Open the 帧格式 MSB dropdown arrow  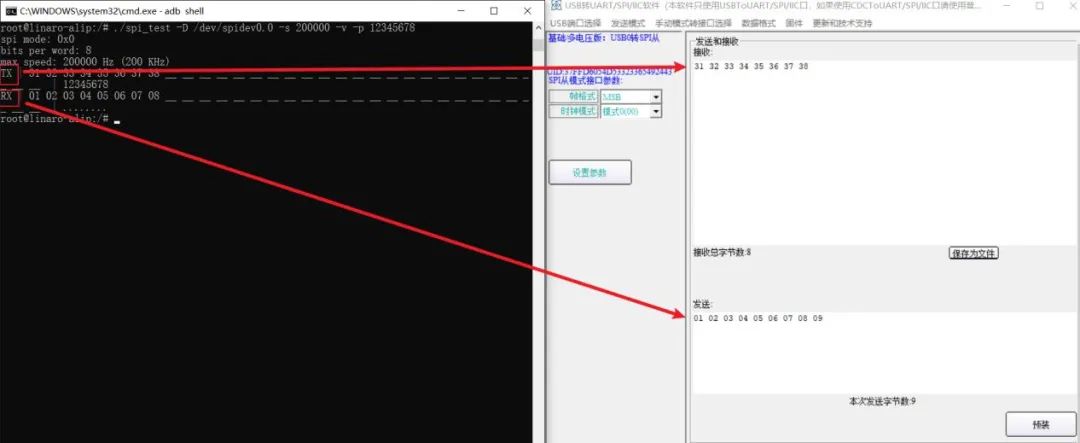(x=656, y=97)
